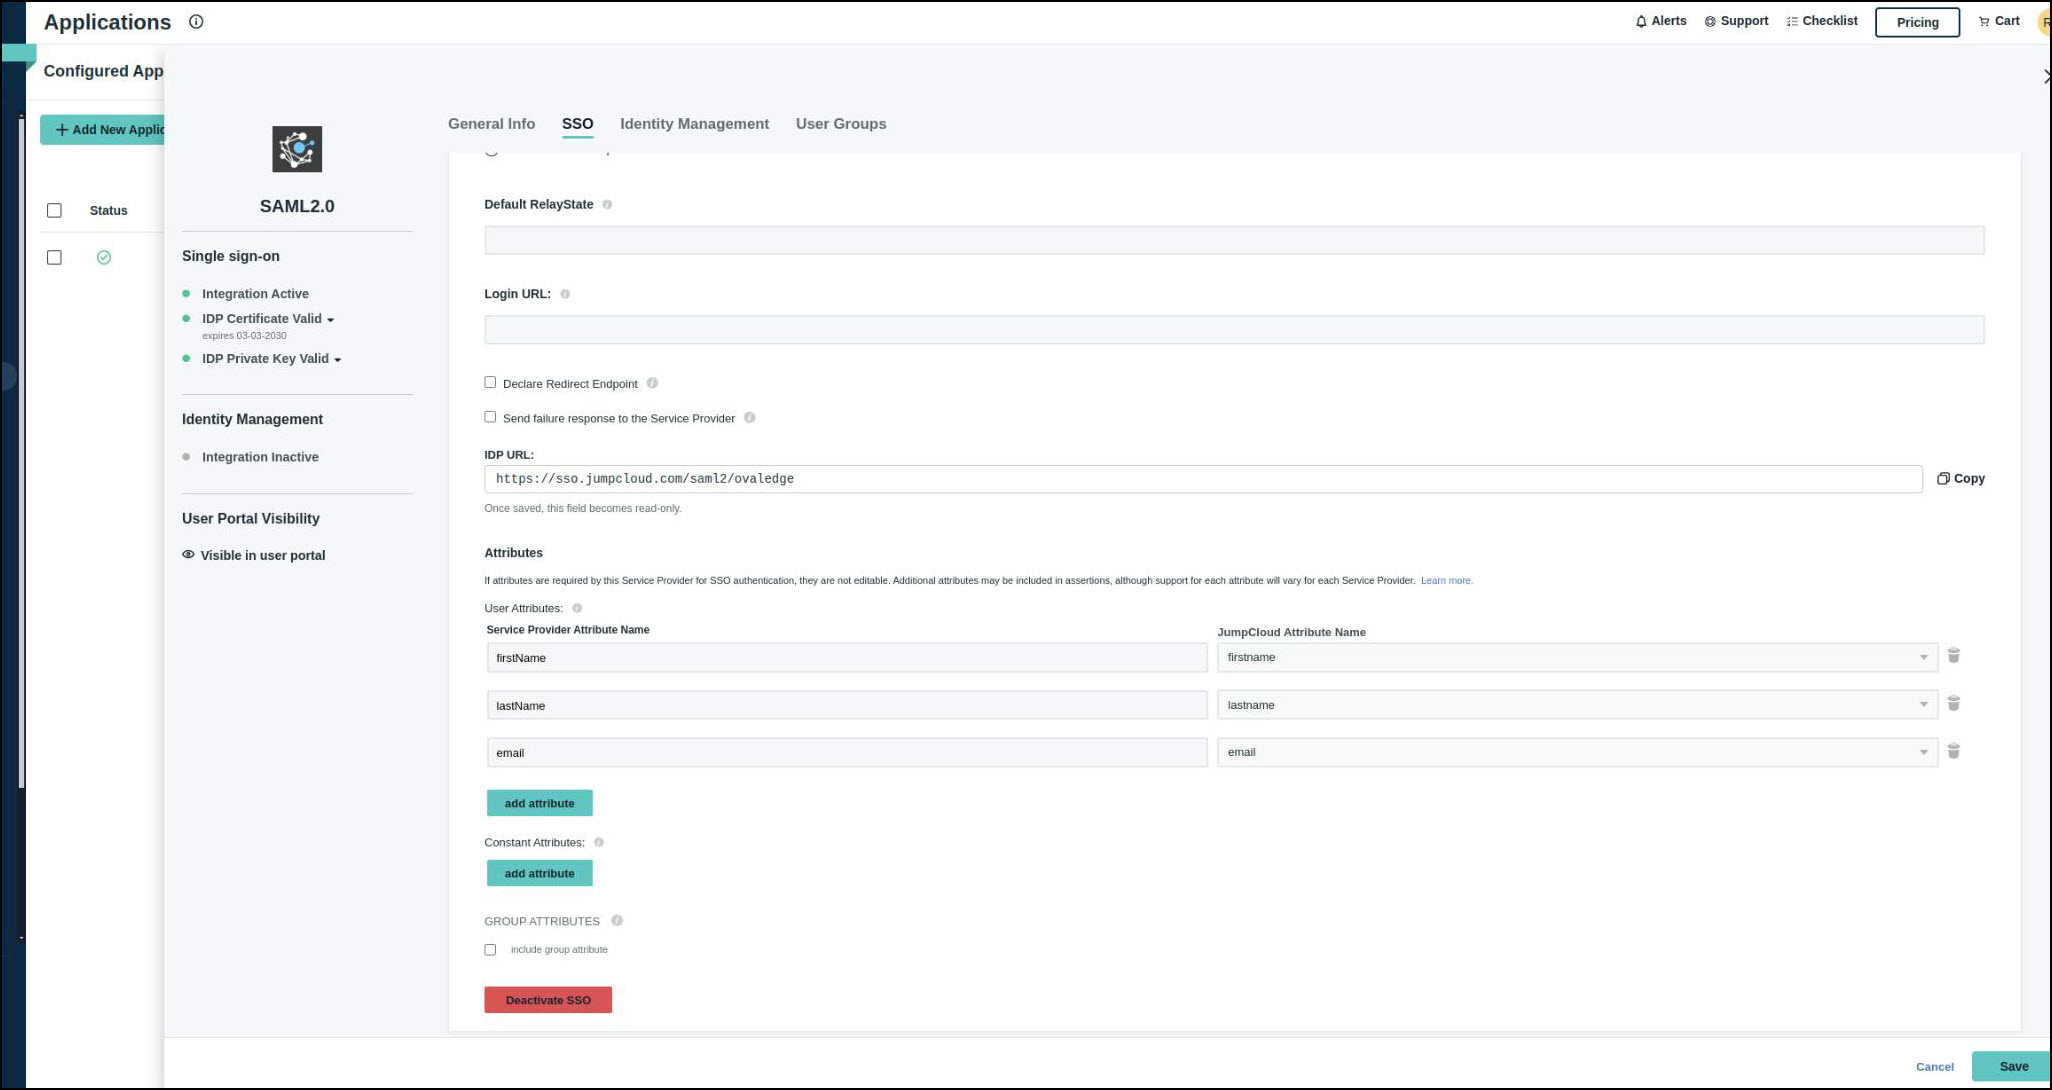Click into the Login URL field
2052x1090 pixels.
click(1233, 330)
